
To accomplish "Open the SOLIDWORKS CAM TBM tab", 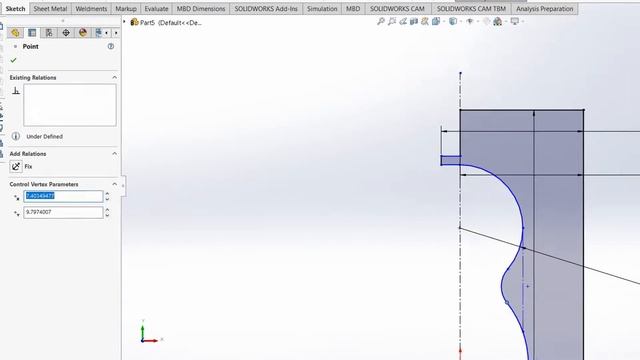I will [471, 9].
